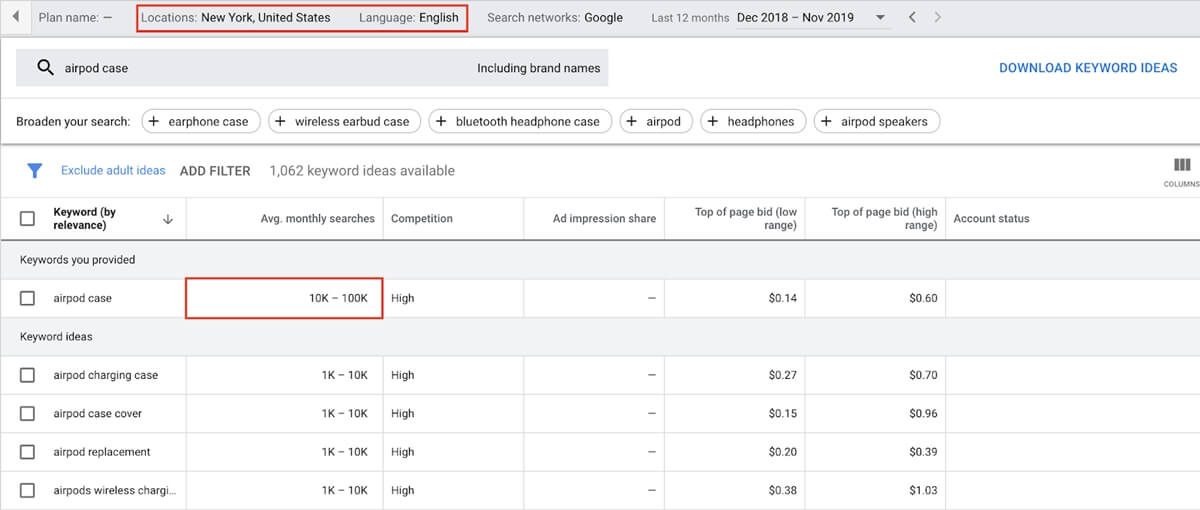Screen dimensions: 1200x510
Task: Sort by Ad impression share column
Action: click(604, 218)
